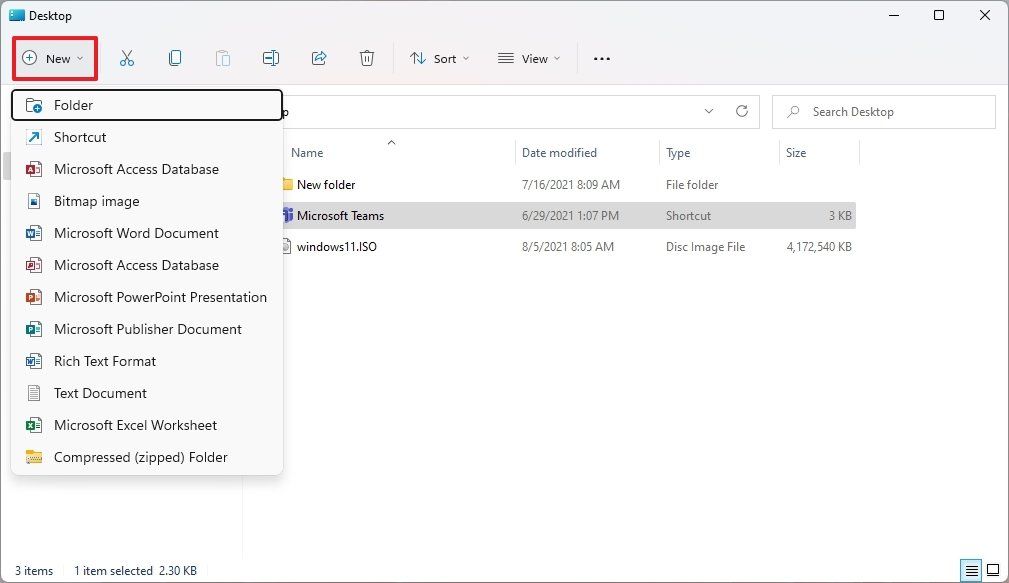
Task: Click the Refresh icon next to the address bar
Action: pos(741,111)
